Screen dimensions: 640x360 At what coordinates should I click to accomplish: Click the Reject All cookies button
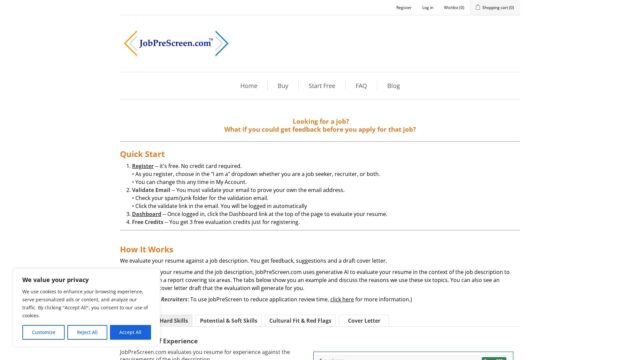point(87,332)
